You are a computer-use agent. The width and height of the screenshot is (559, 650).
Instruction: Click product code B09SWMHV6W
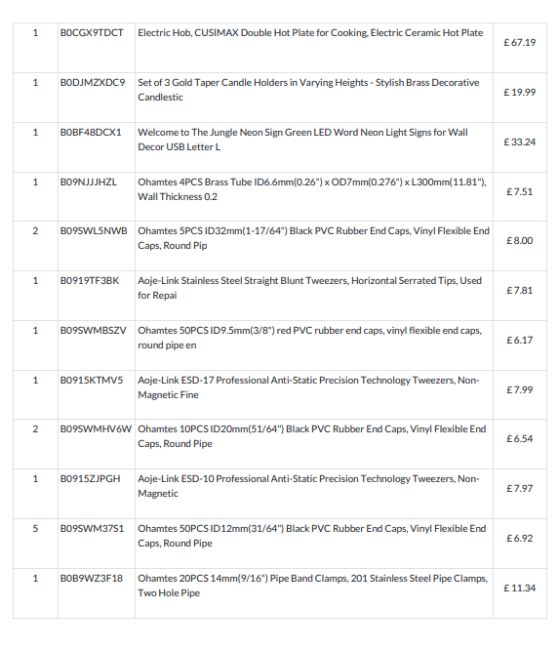[x=96, y=429]
